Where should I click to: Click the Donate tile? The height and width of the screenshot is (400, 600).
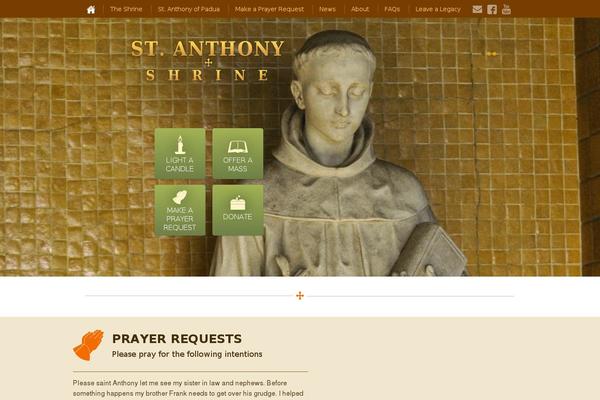click(x=238, y=210)
